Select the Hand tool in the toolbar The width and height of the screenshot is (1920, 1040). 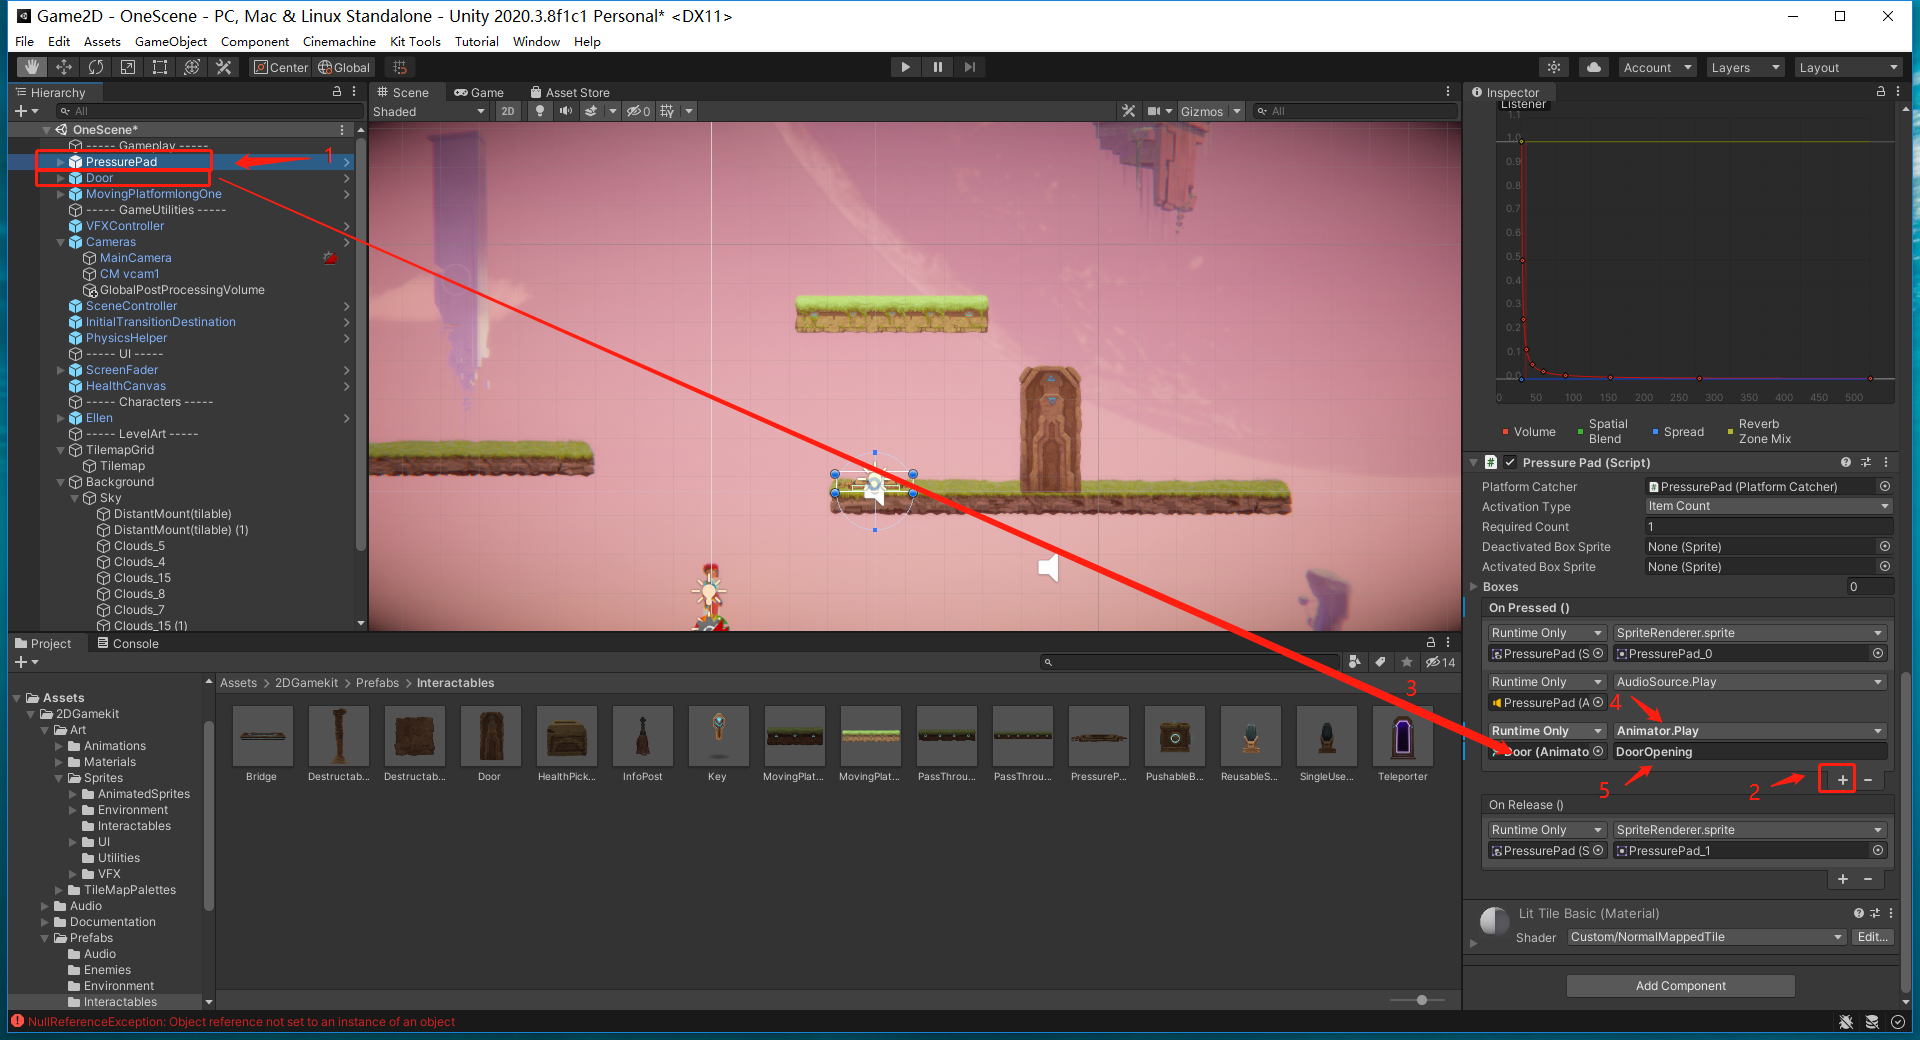(x=31, y=66)
